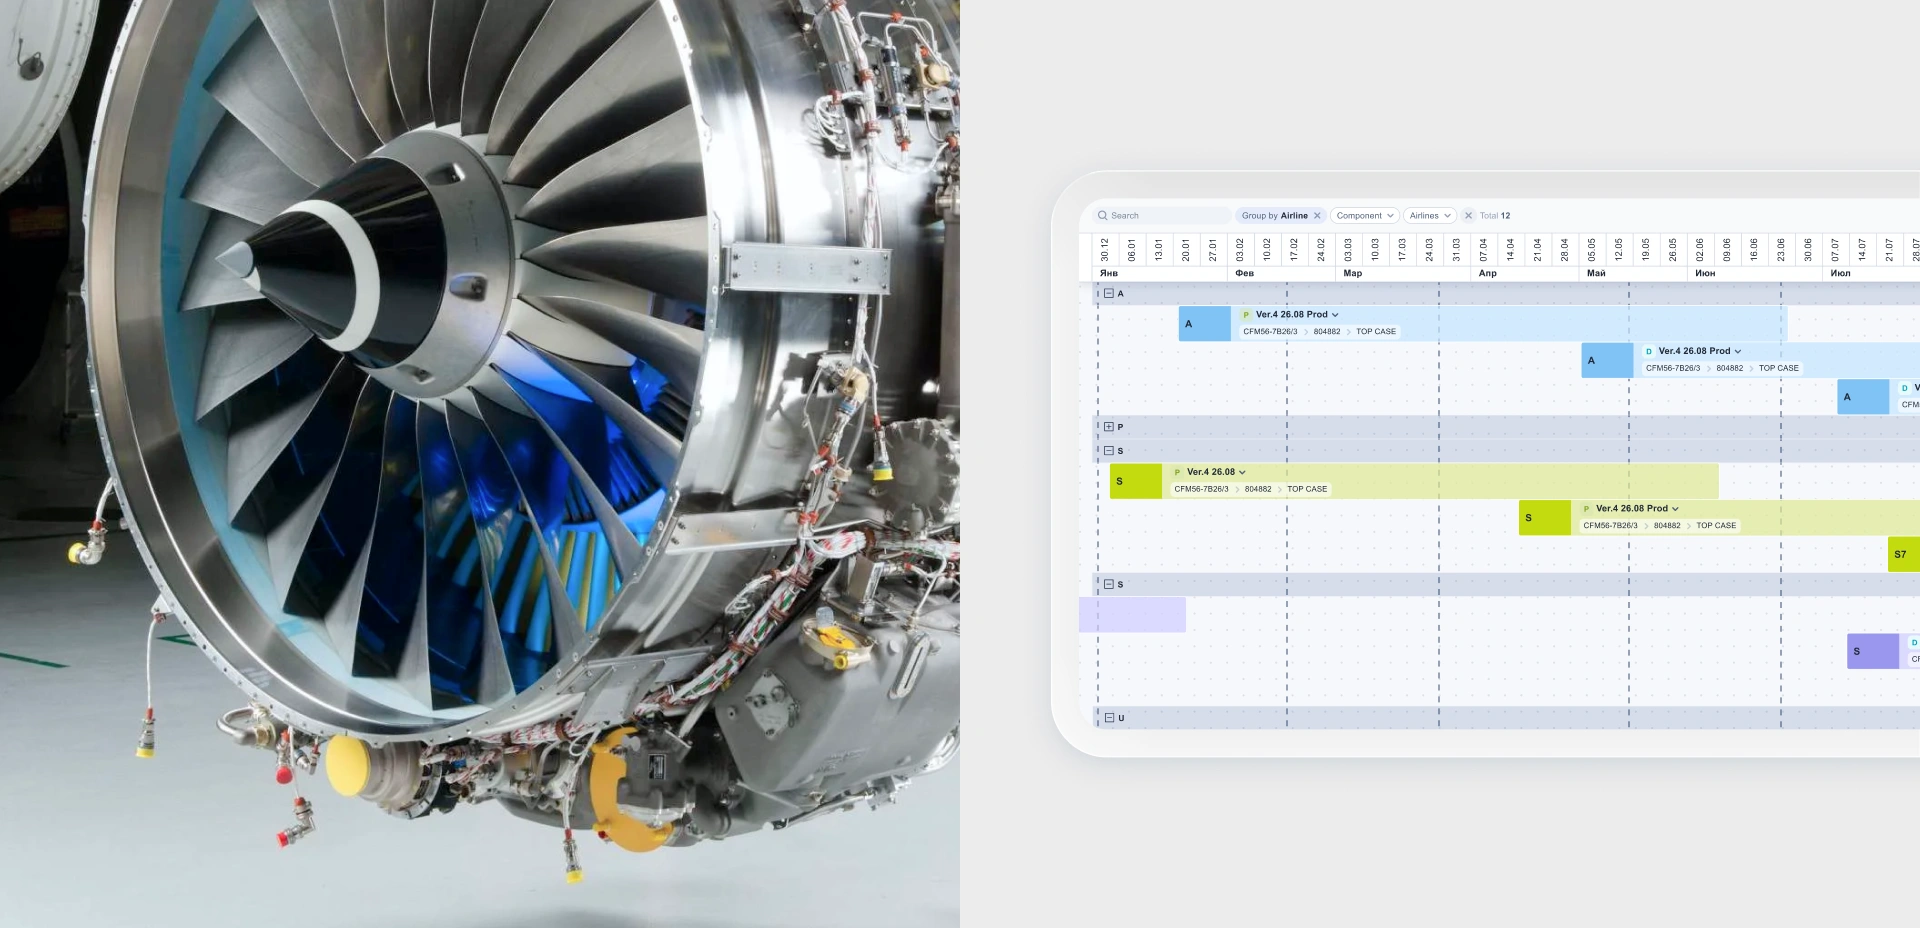Open CFM56-7B26/3 breadcrumb in the first blue bar

[1270, 332]
